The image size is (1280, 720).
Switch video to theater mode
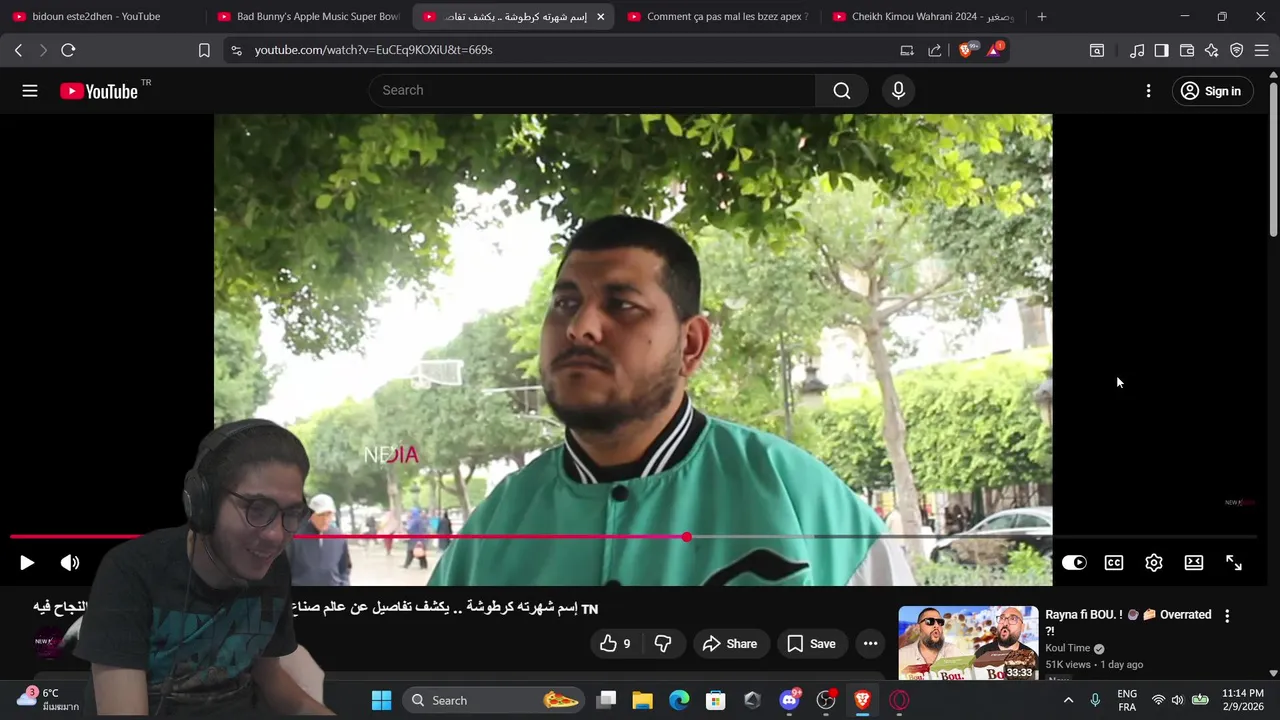click(1194, 563)
